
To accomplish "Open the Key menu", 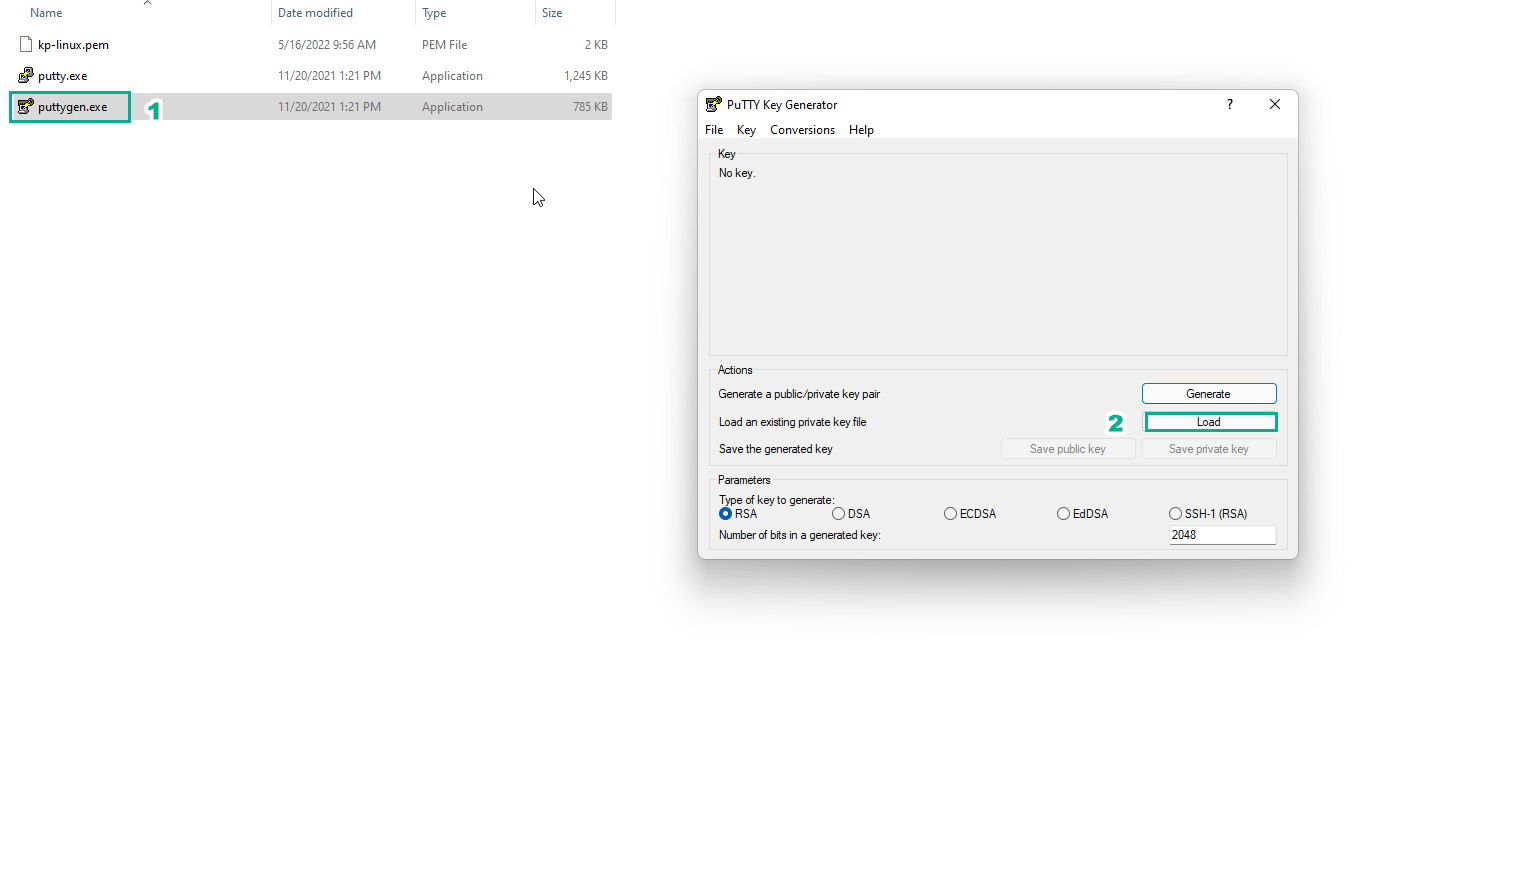I will 746,130.
